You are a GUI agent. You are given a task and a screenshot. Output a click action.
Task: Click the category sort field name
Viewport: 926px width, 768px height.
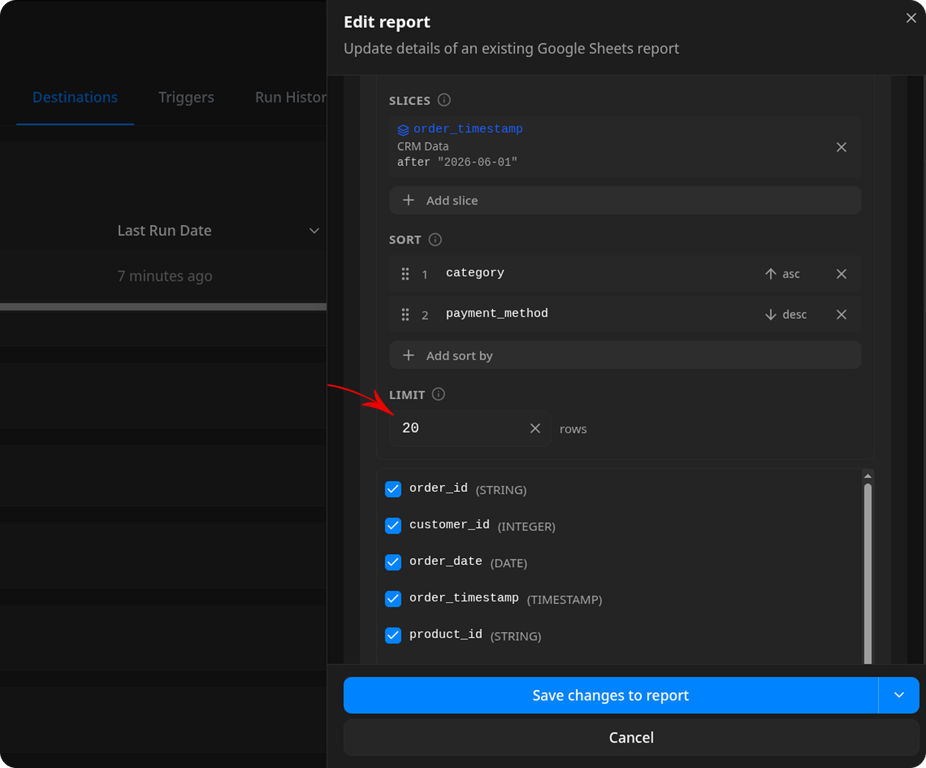(475, 273)
